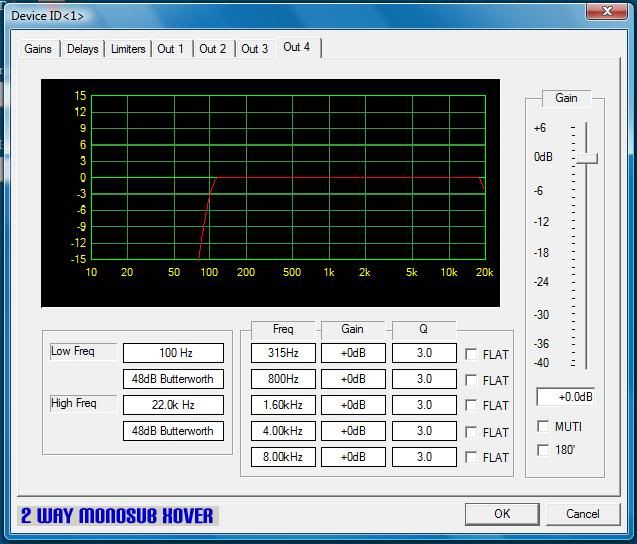The height and width of the screenshot is (544, 637).
Task: Click the gain slider track at -18
Action: coord(587,253)
